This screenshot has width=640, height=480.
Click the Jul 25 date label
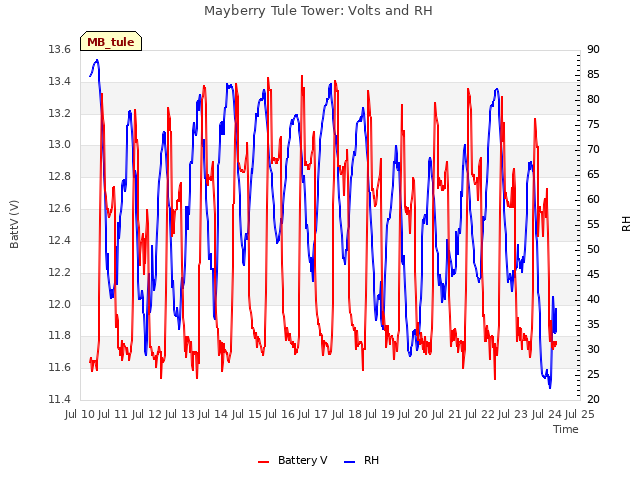(580, 415)
